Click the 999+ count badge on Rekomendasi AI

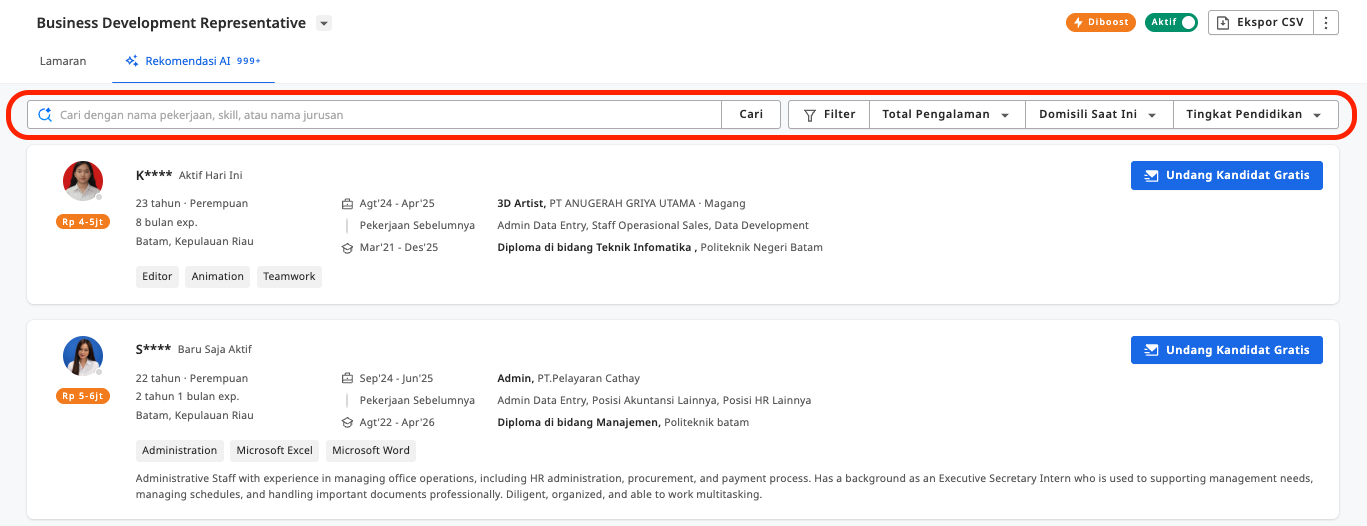click(x=248, y=61)
